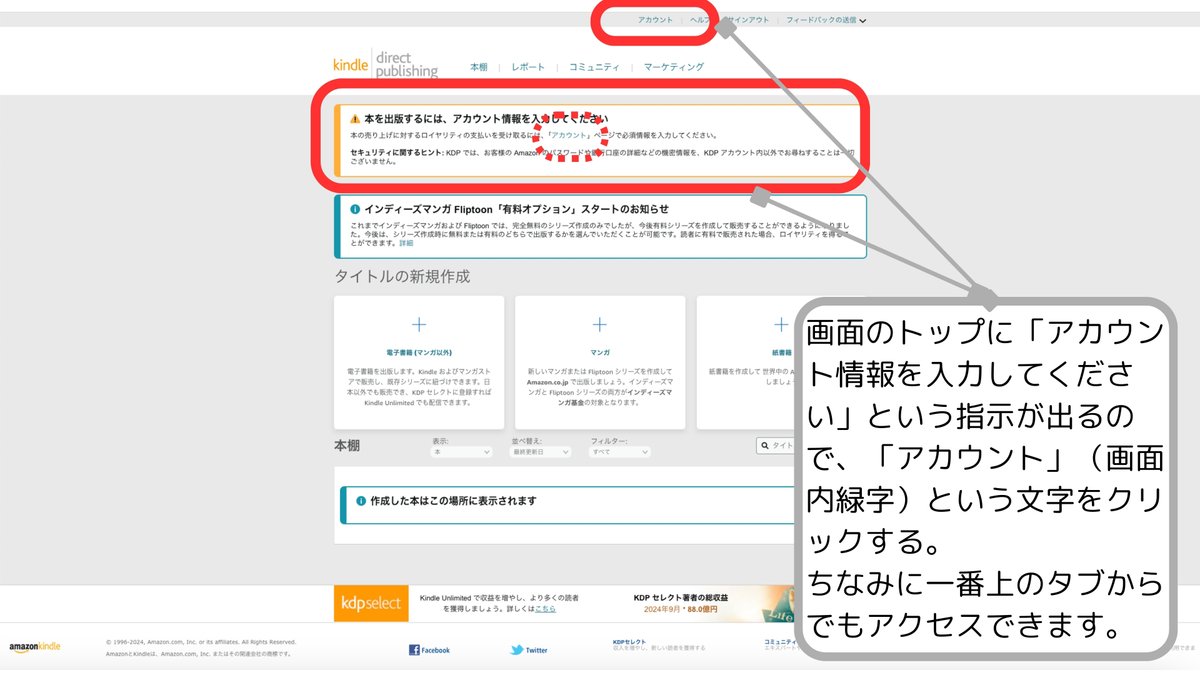Image resolution: width=1200 pixels, height=675 pixels.
Task: Click the plus icon for マンガ
Action: pos(600,324)
